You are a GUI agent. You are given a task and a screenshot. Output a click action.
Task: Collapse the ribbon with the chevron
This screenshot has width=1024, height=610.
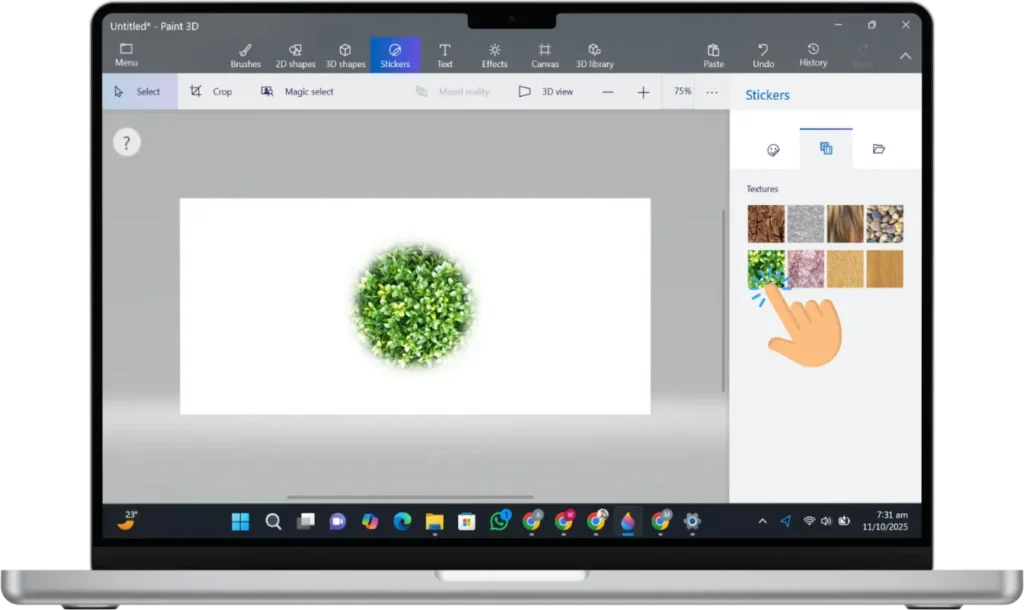tap(905, 55)
